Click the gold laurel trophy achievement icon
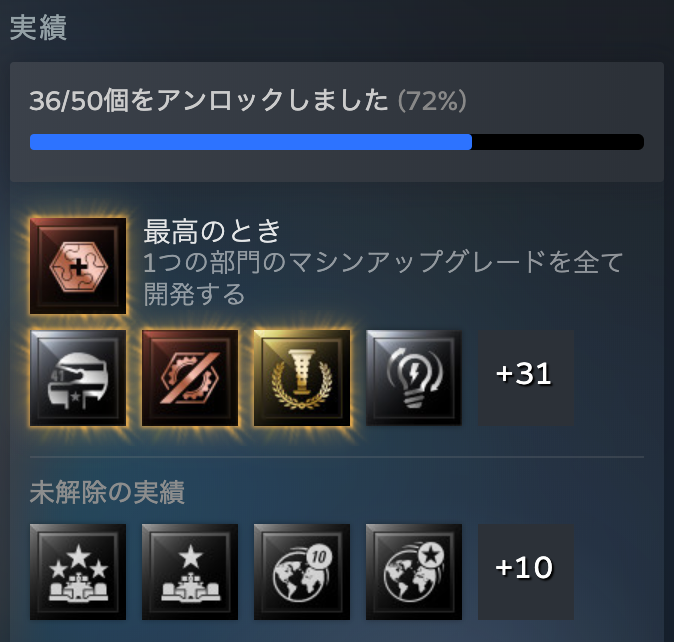 coord(302,378)
